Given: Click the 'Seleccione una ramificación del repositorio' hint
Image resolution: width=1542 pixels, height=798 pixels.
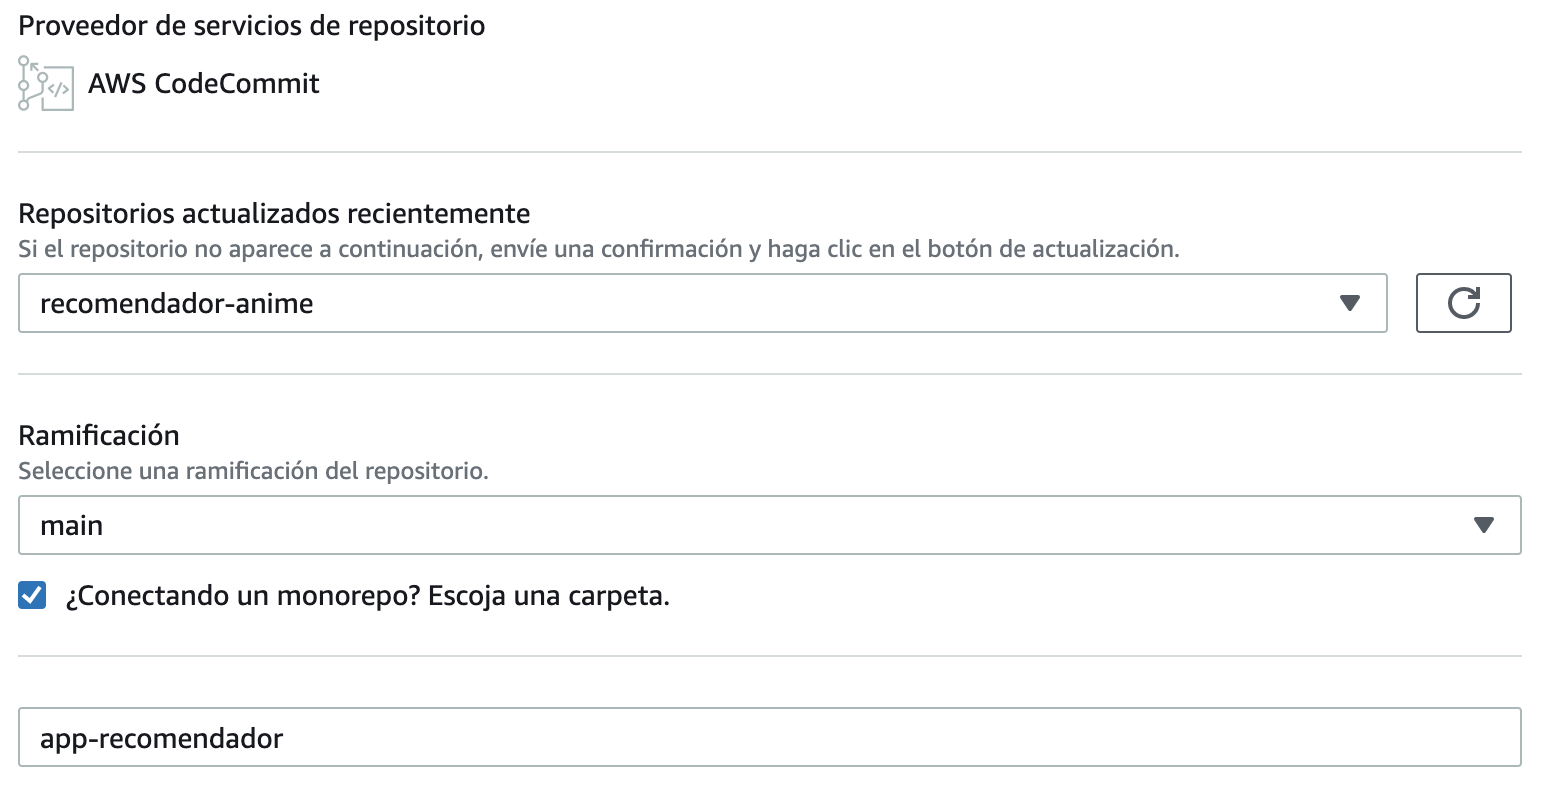Looking at the screenshot, I should pyautogui.click(x=253, y=471).
